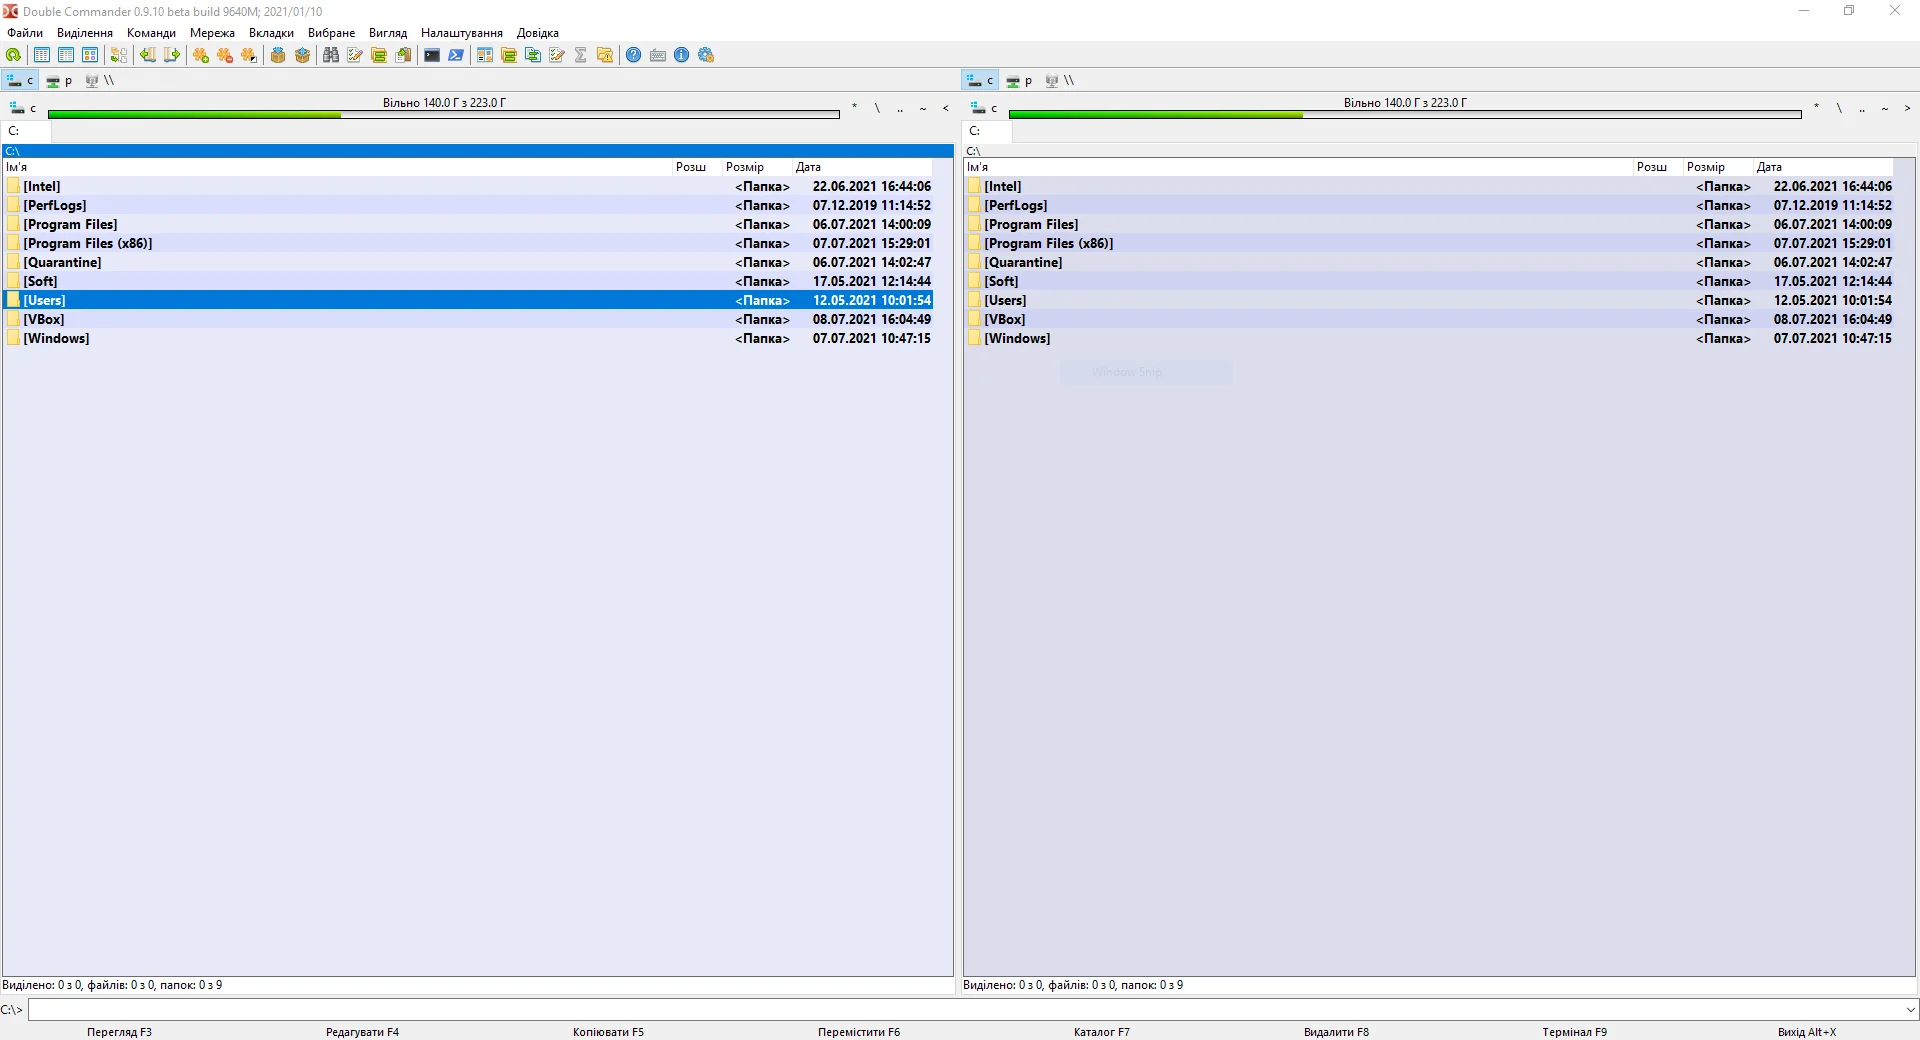Click the extract files box icon
Viewport: 1920px width, 1040px height.
302,55
